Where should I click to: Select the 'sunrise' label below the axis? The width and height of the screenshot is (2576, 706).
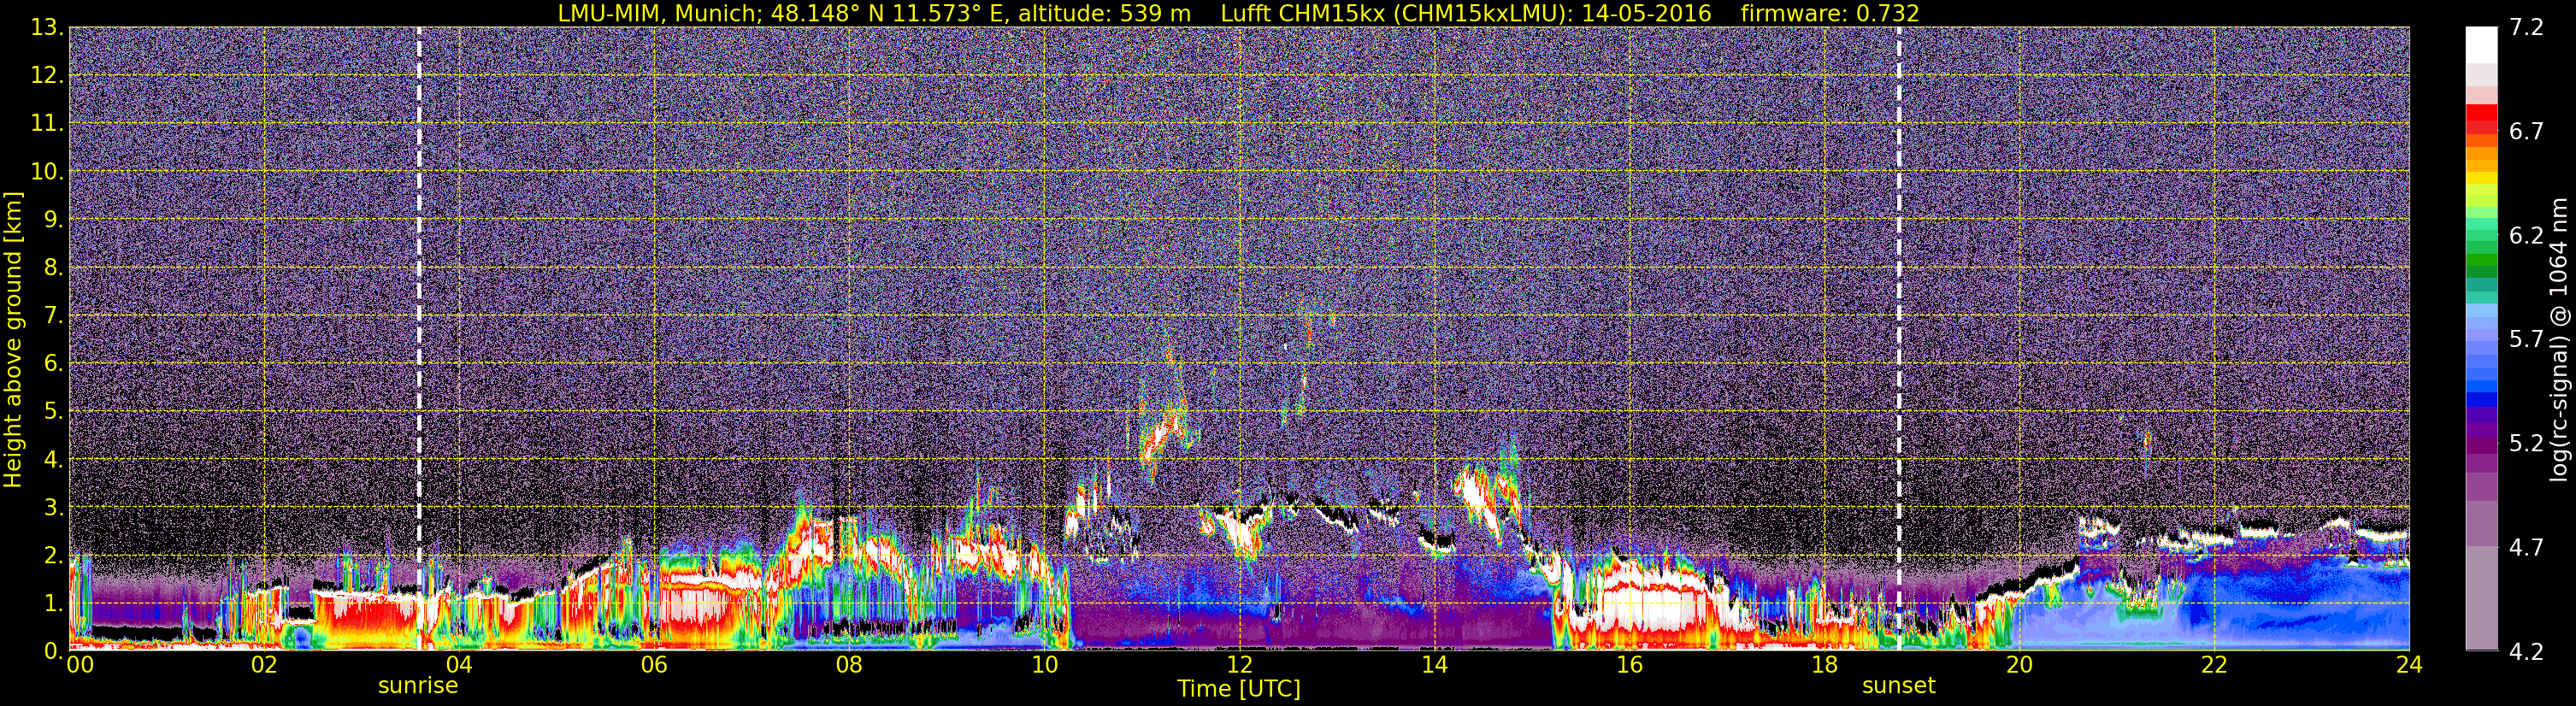(x=418, y=686)
